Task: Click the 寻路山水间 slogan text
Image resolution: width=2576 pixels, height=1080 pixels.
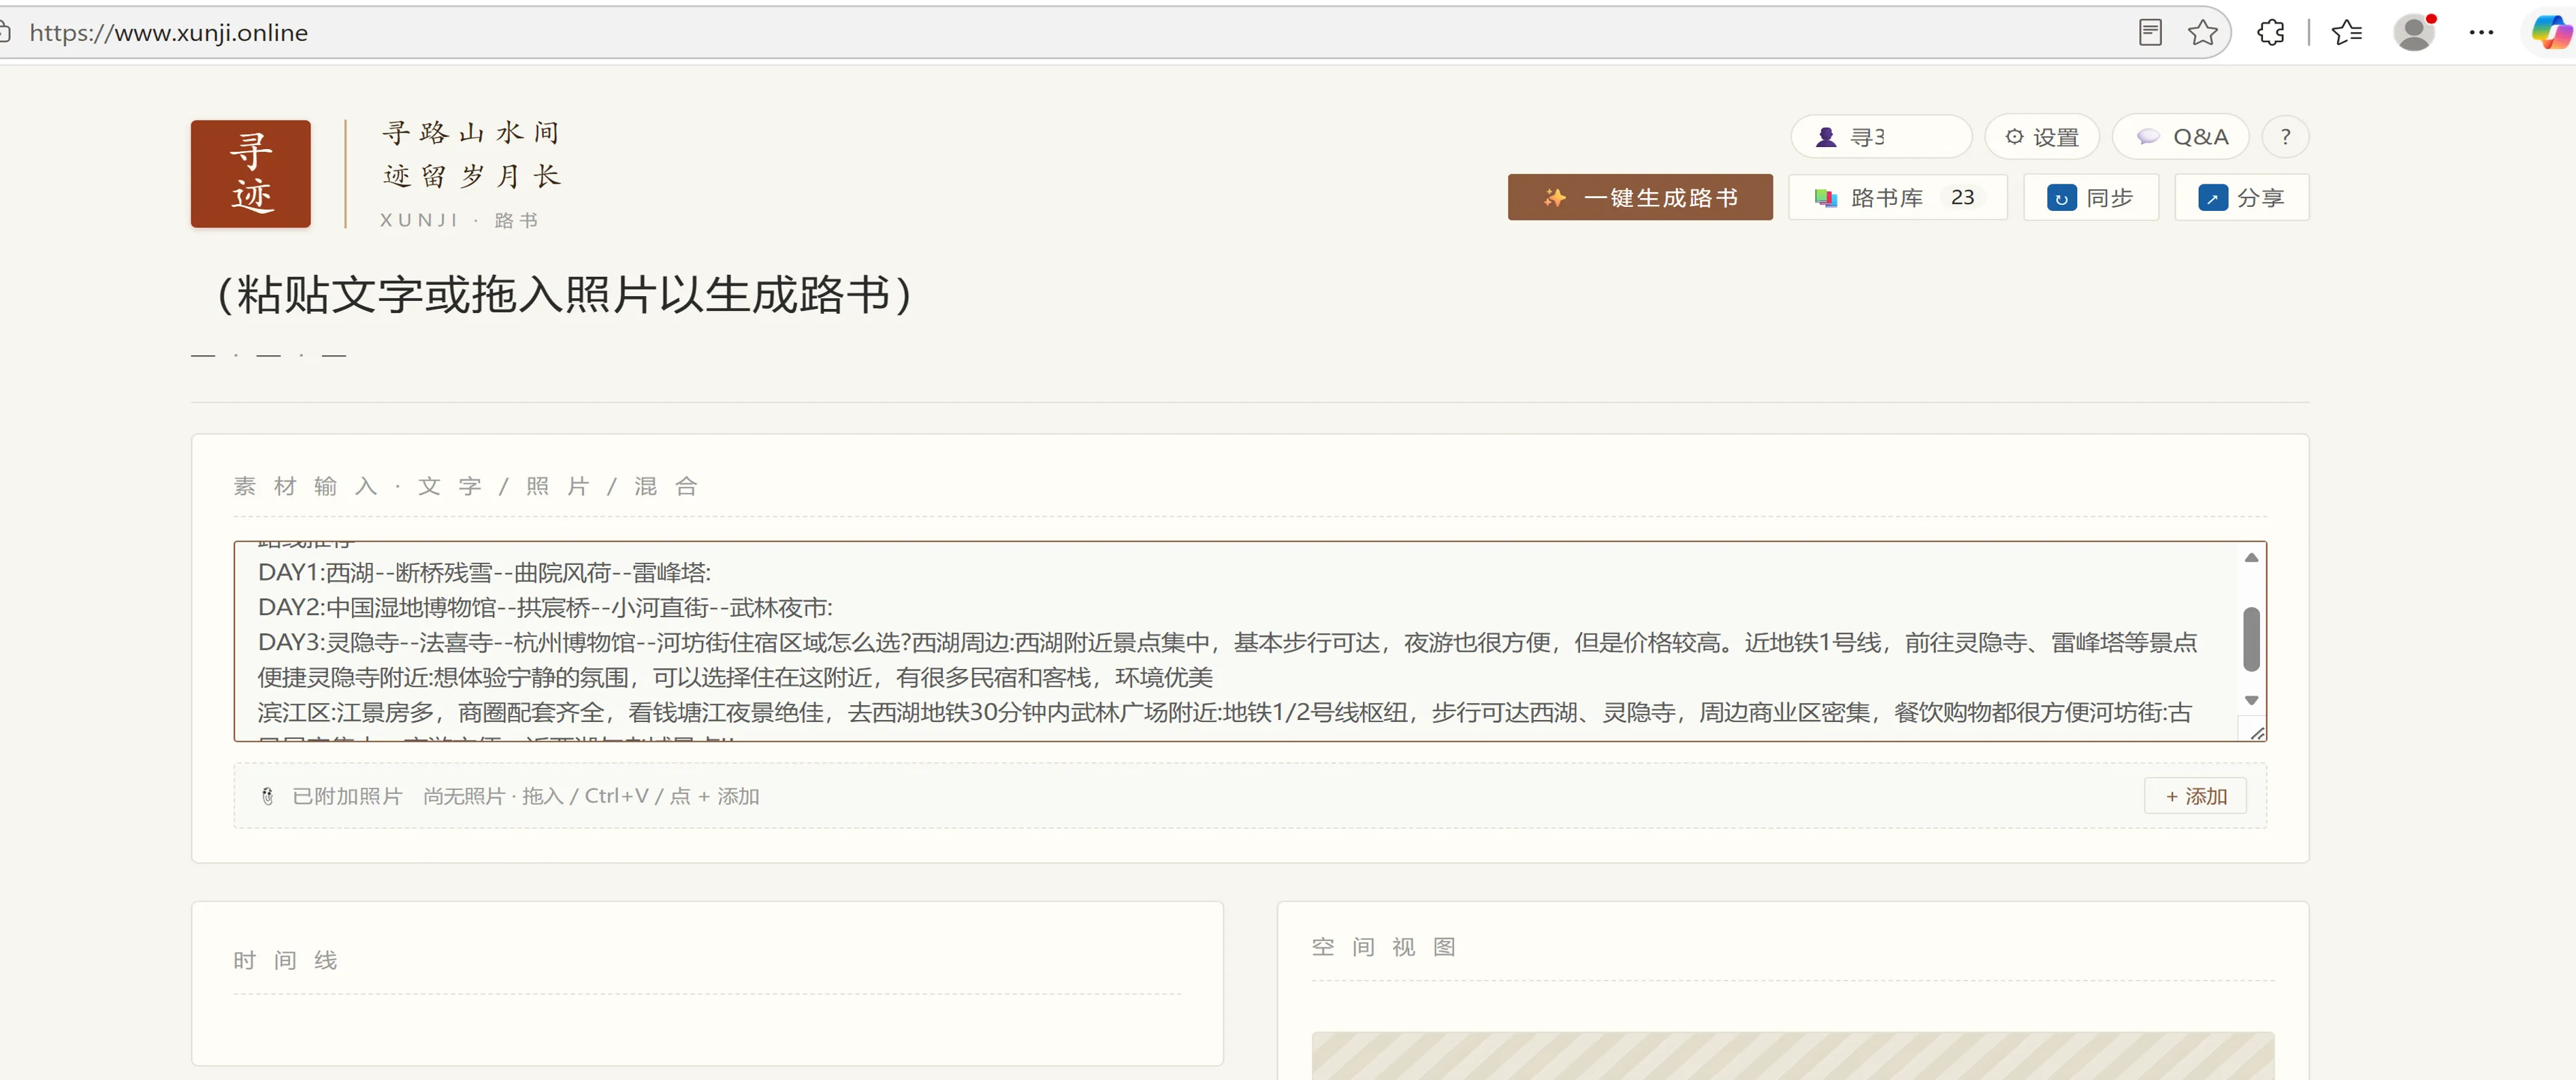Action: click(471, 132)
